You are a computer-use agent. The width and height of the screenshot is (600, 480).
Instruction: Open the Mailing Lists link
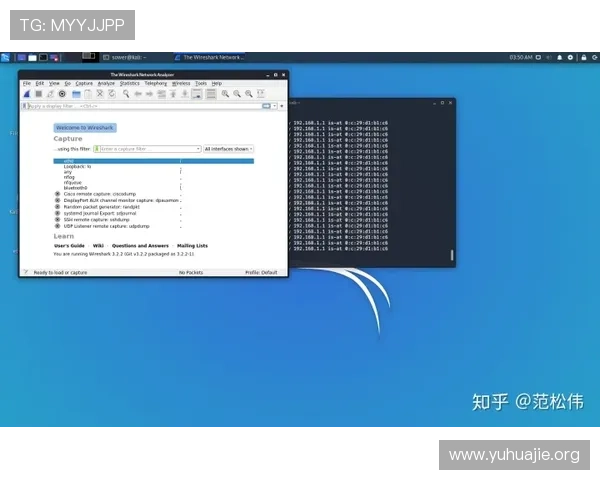[192, 246]
